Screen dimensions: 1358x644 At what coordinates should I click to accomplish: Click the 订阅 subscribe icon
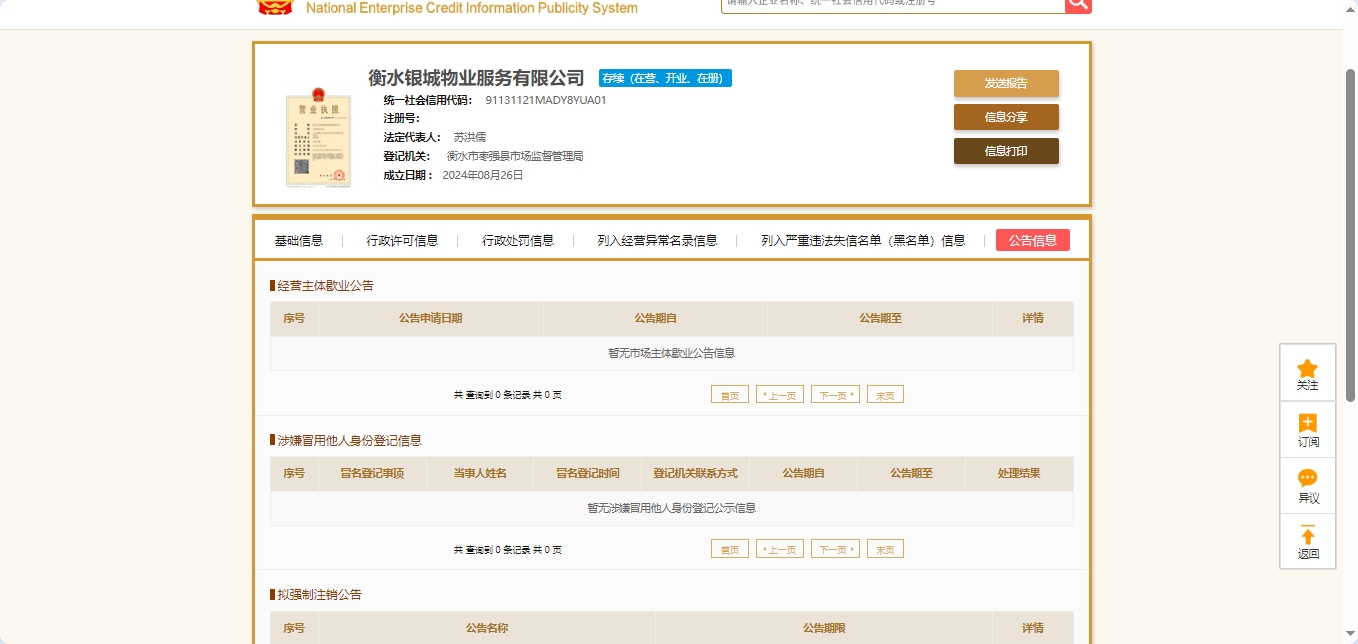pos(1307,424)
